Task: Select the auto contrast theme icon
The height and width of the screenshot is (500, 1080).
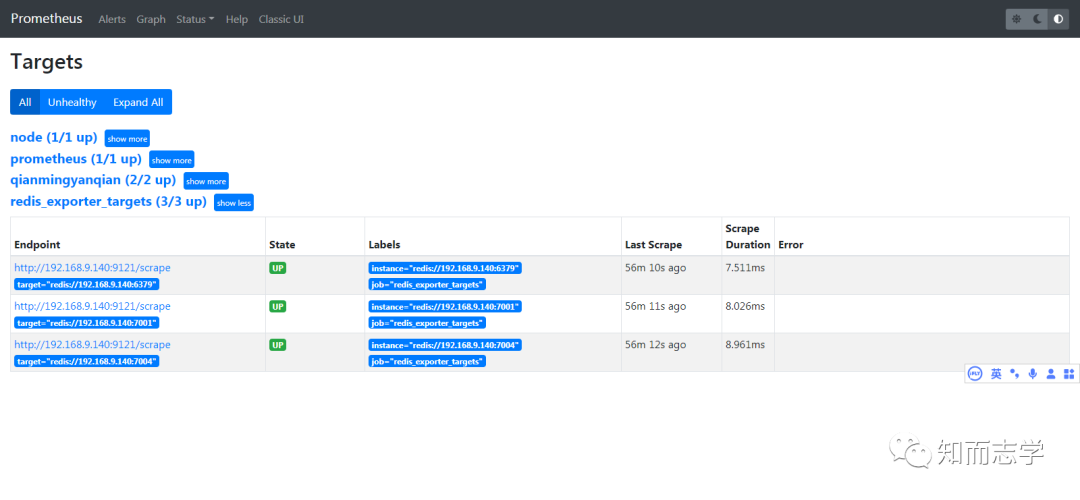Action: pyautogui.click(x=1059, y=19)
